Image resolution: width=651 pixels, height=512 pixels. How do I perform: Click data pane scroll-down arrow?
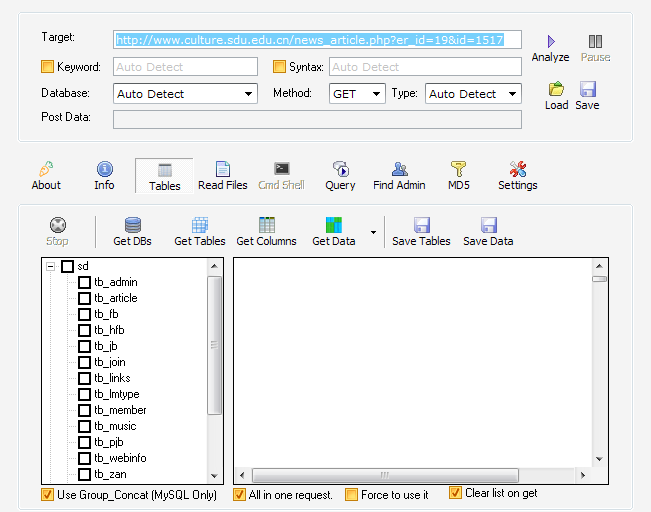[599, 459]
